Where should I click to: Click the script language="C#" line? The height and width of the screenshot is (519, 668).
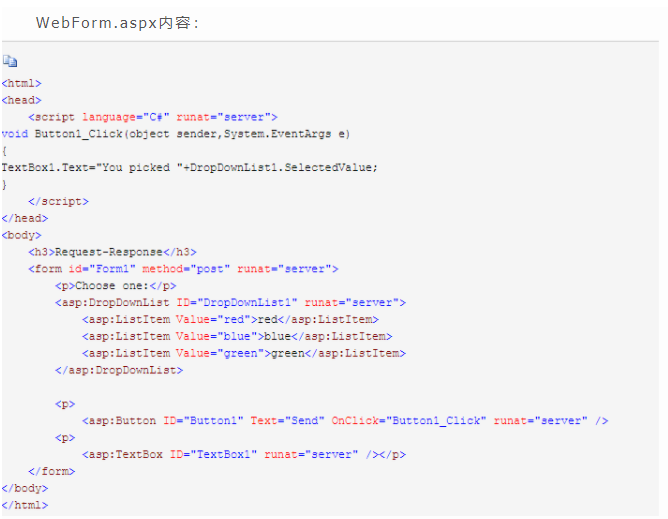pyautogui.click(x=153, y=117)
